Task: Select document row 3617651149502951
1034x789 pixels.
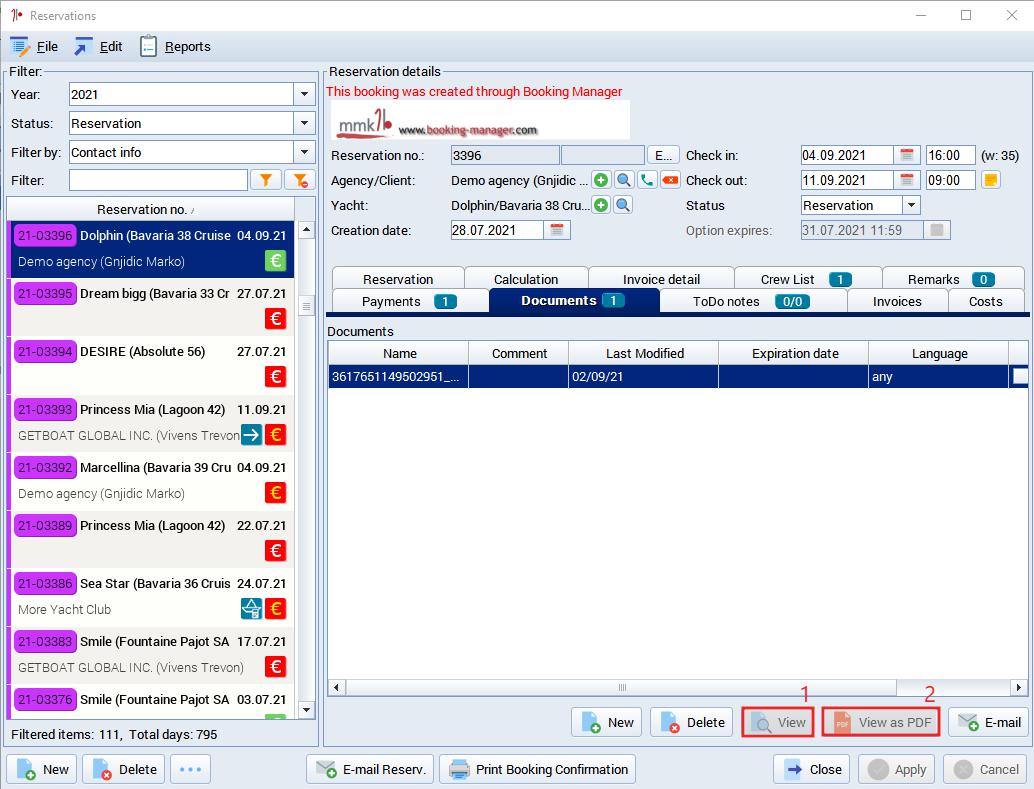Action: [x=679, y=377]
